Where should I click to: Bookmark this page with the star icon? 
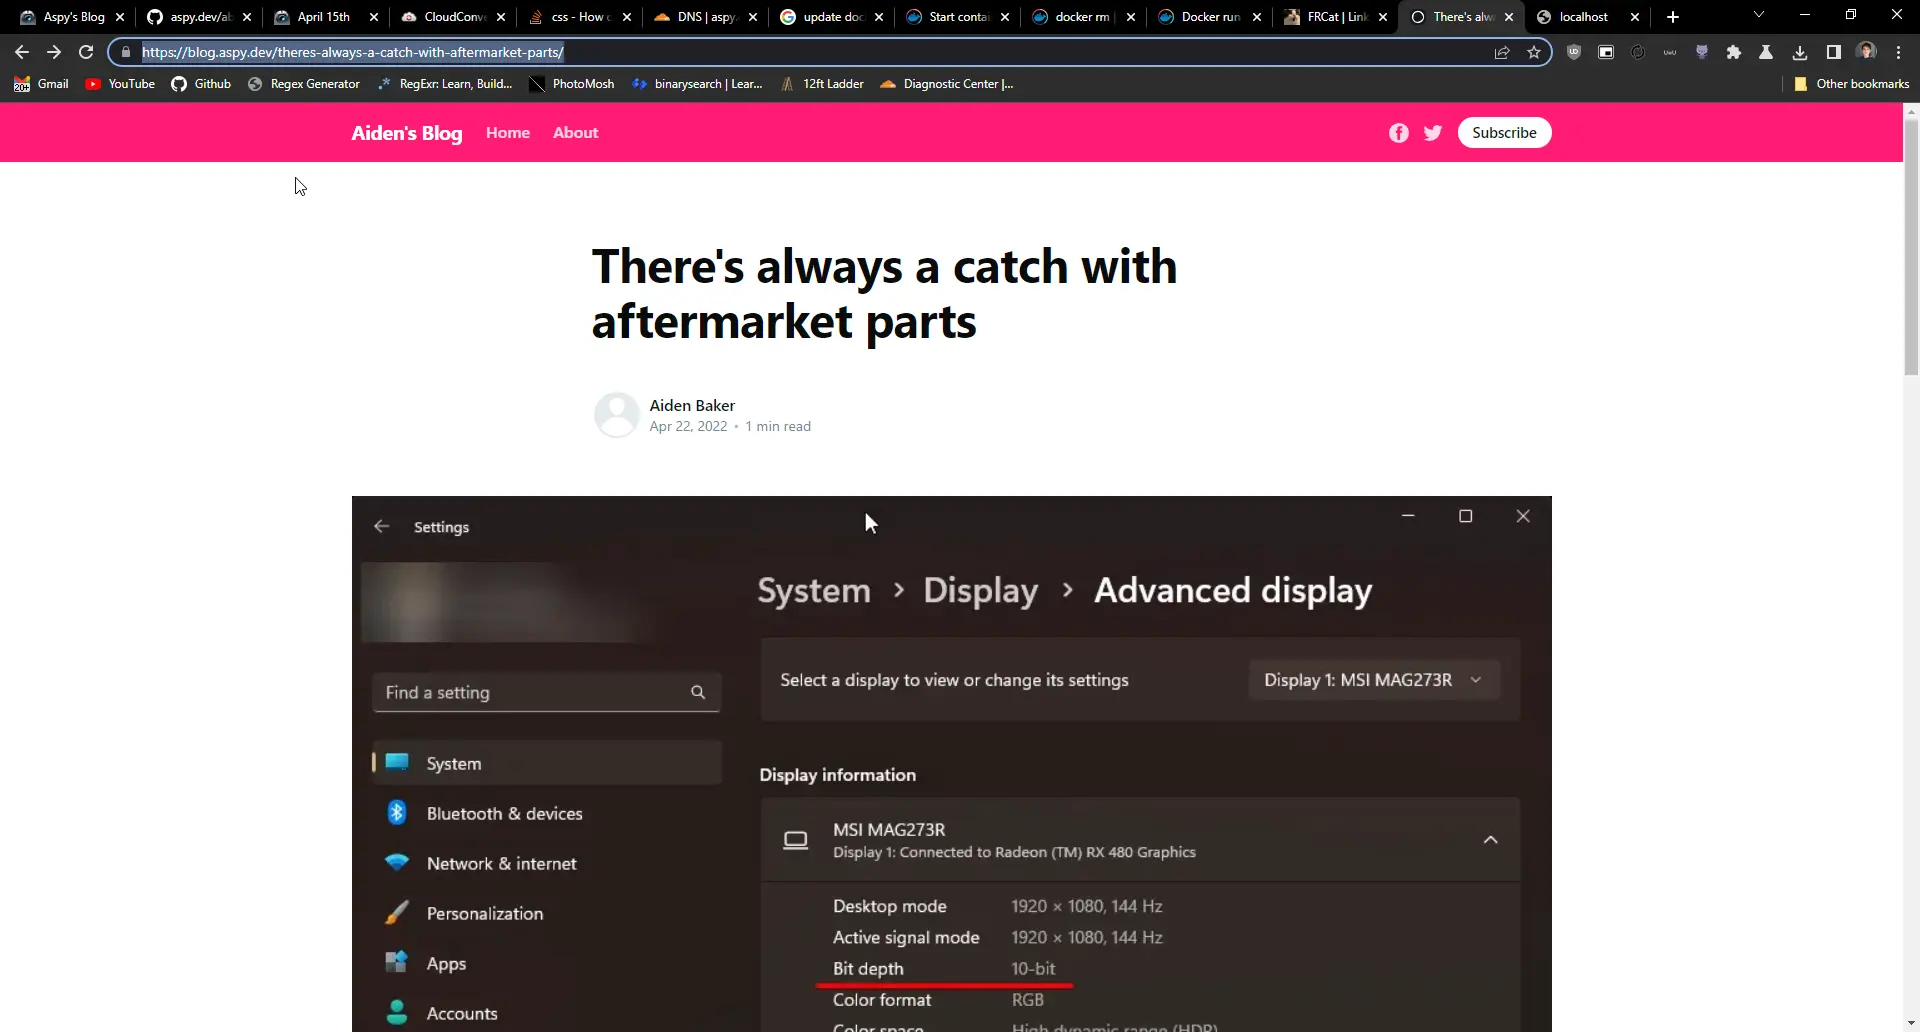(x=1534, y=52)
